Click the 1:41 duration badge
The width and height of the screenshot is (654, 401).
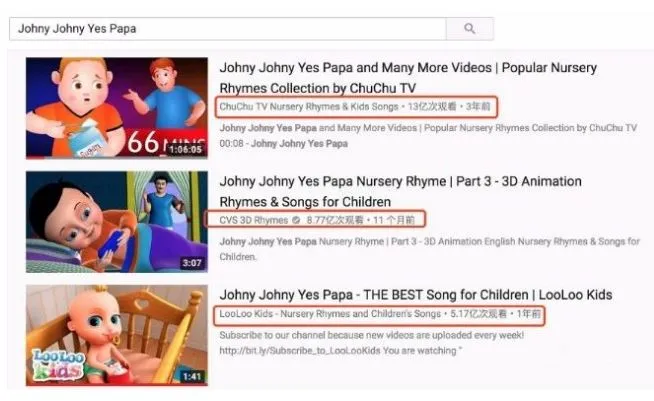pos(192,376)
